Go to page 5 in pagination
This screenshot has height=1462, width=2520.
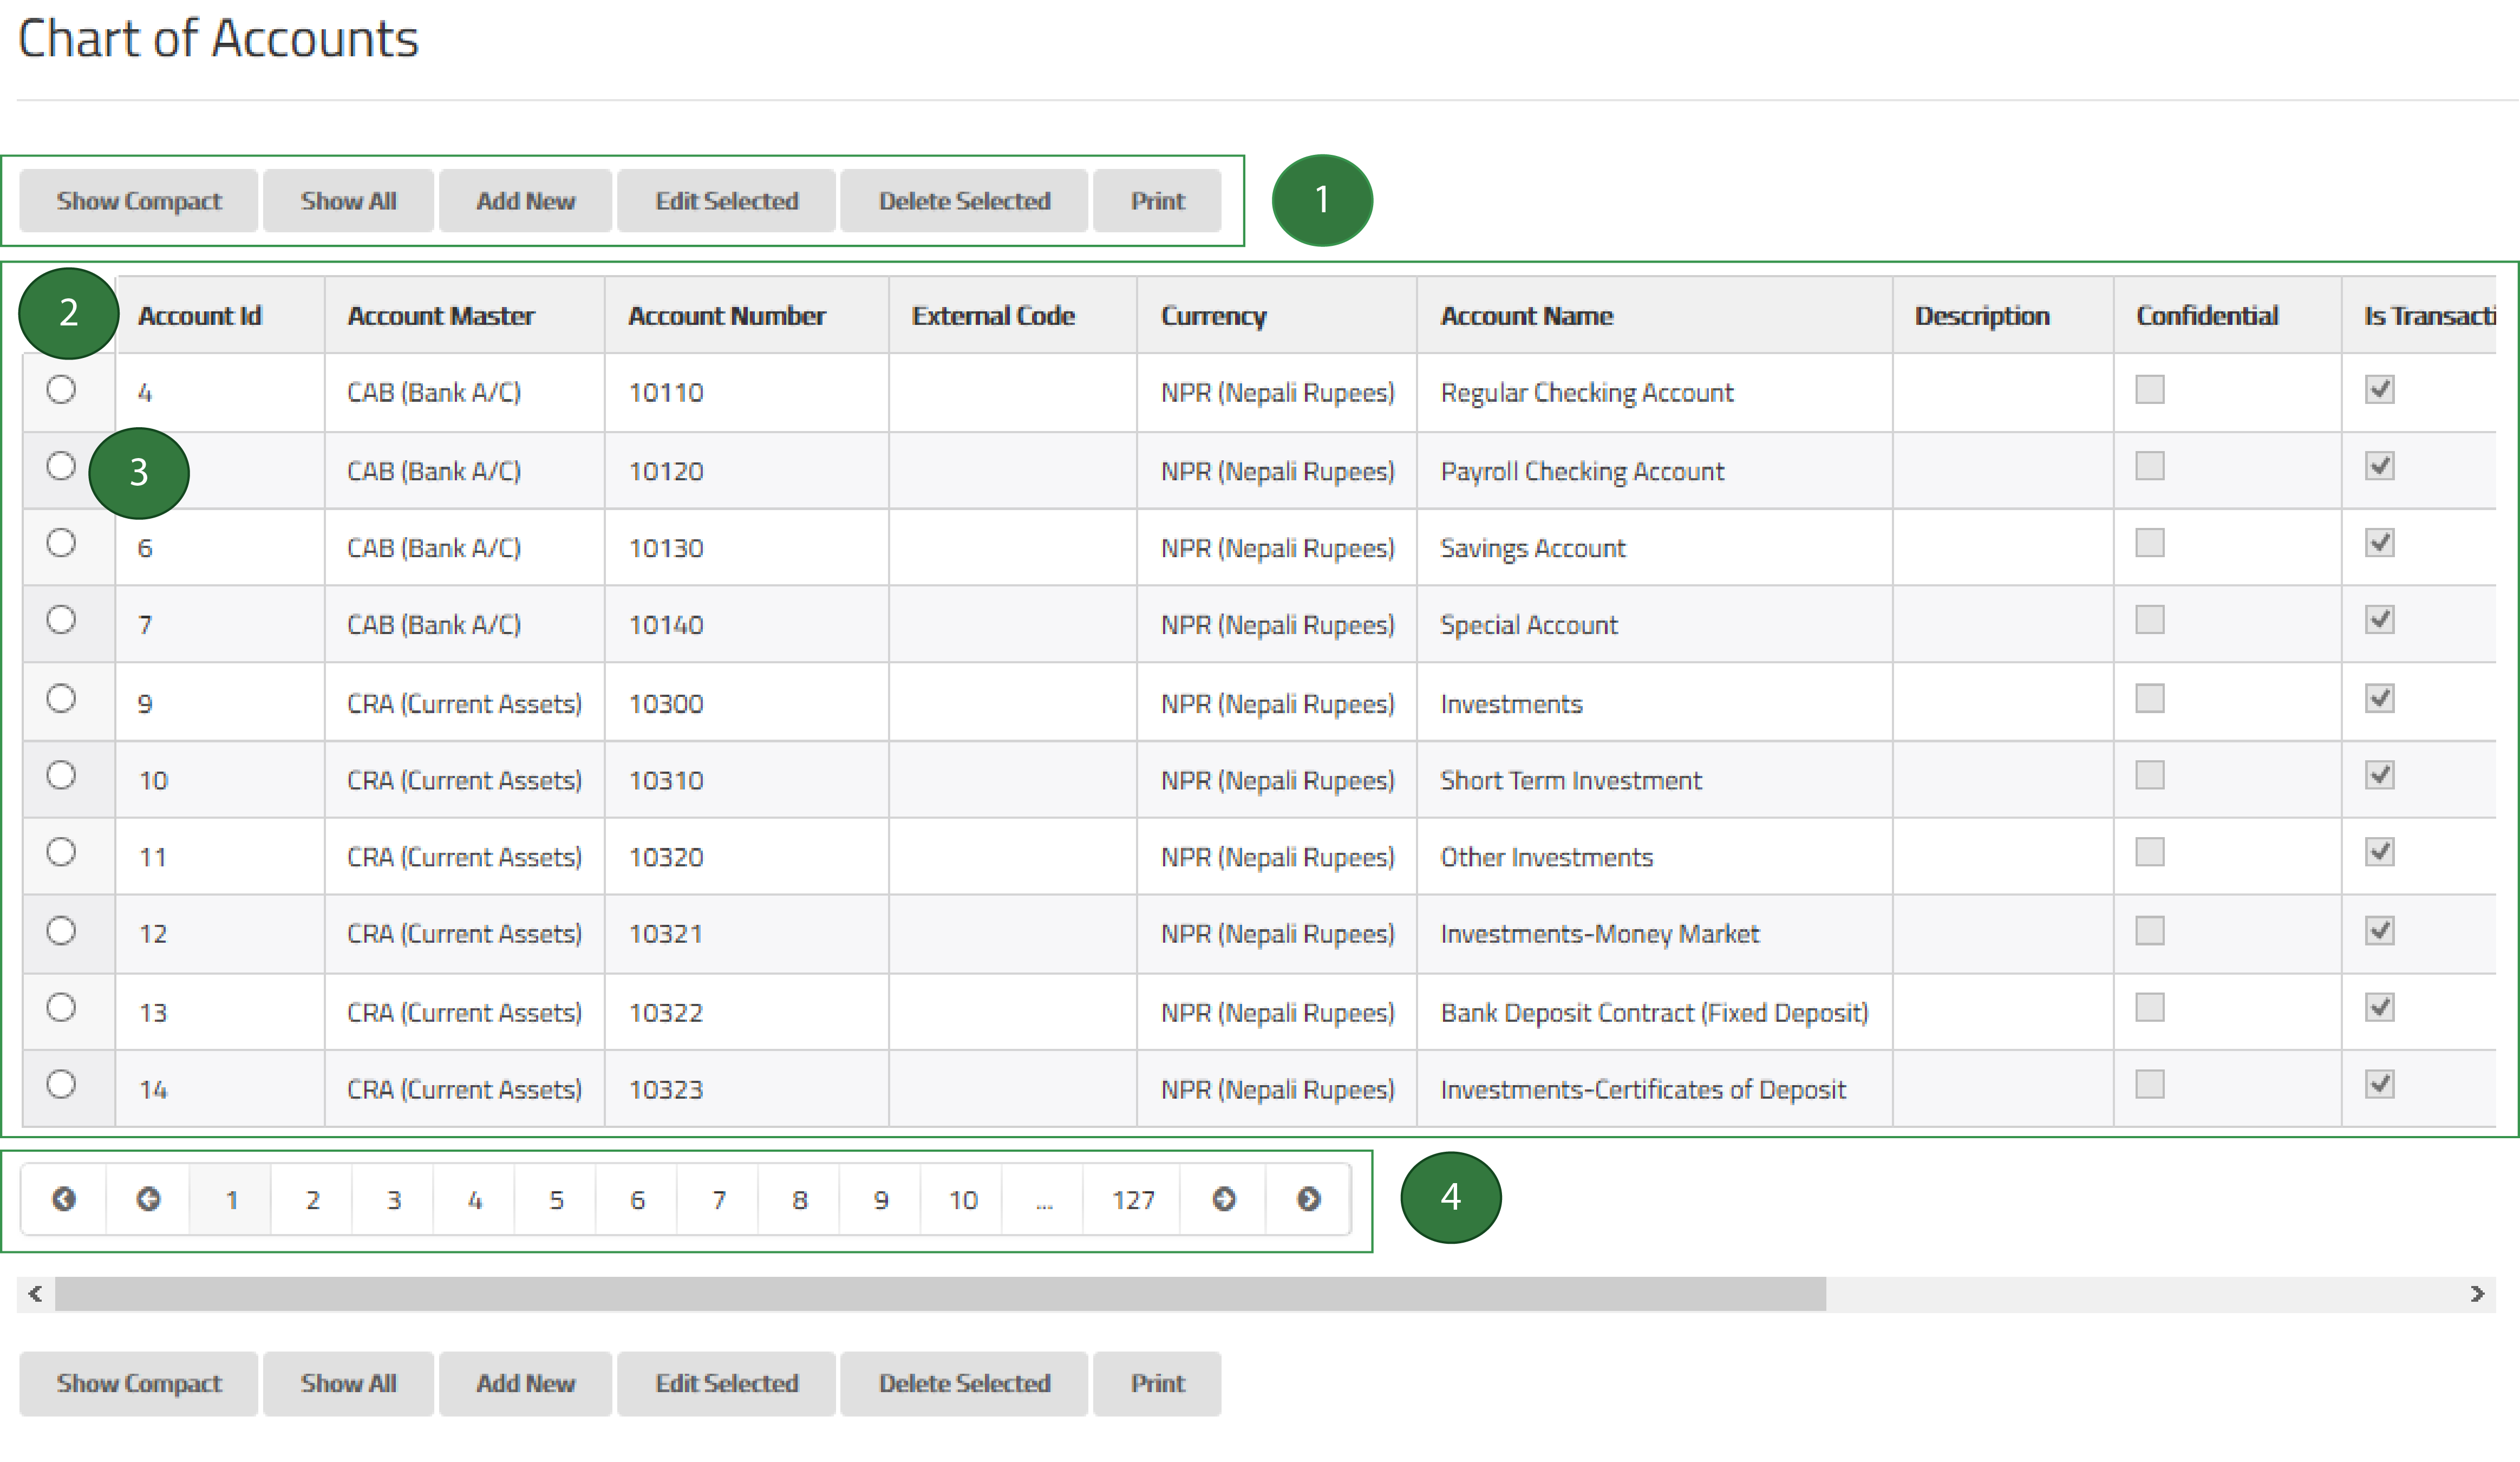coord(556,1199)
